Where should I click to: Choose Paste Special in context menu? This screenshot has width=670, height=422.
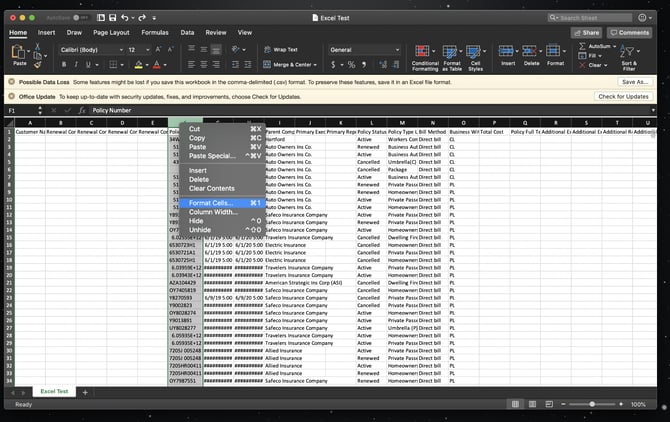[x=222, y=155]
